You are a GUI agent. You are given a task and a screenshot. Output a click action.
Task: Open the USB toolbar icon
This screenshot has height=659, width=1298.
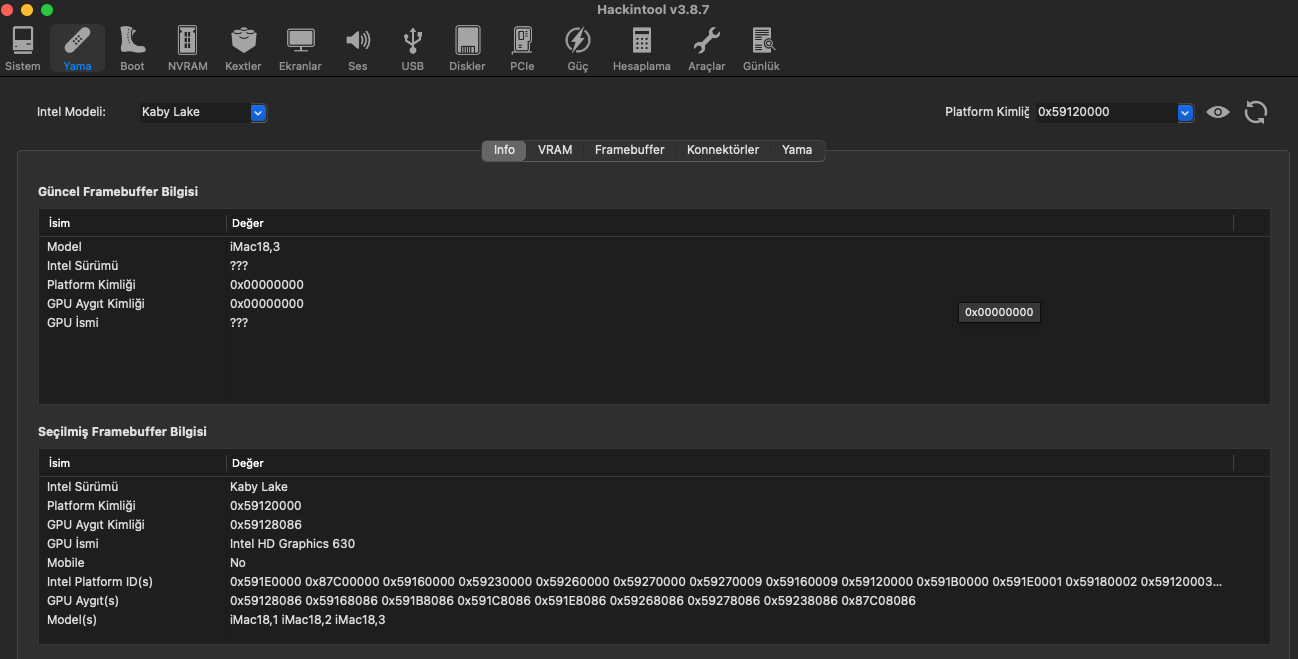pos(413,49)
